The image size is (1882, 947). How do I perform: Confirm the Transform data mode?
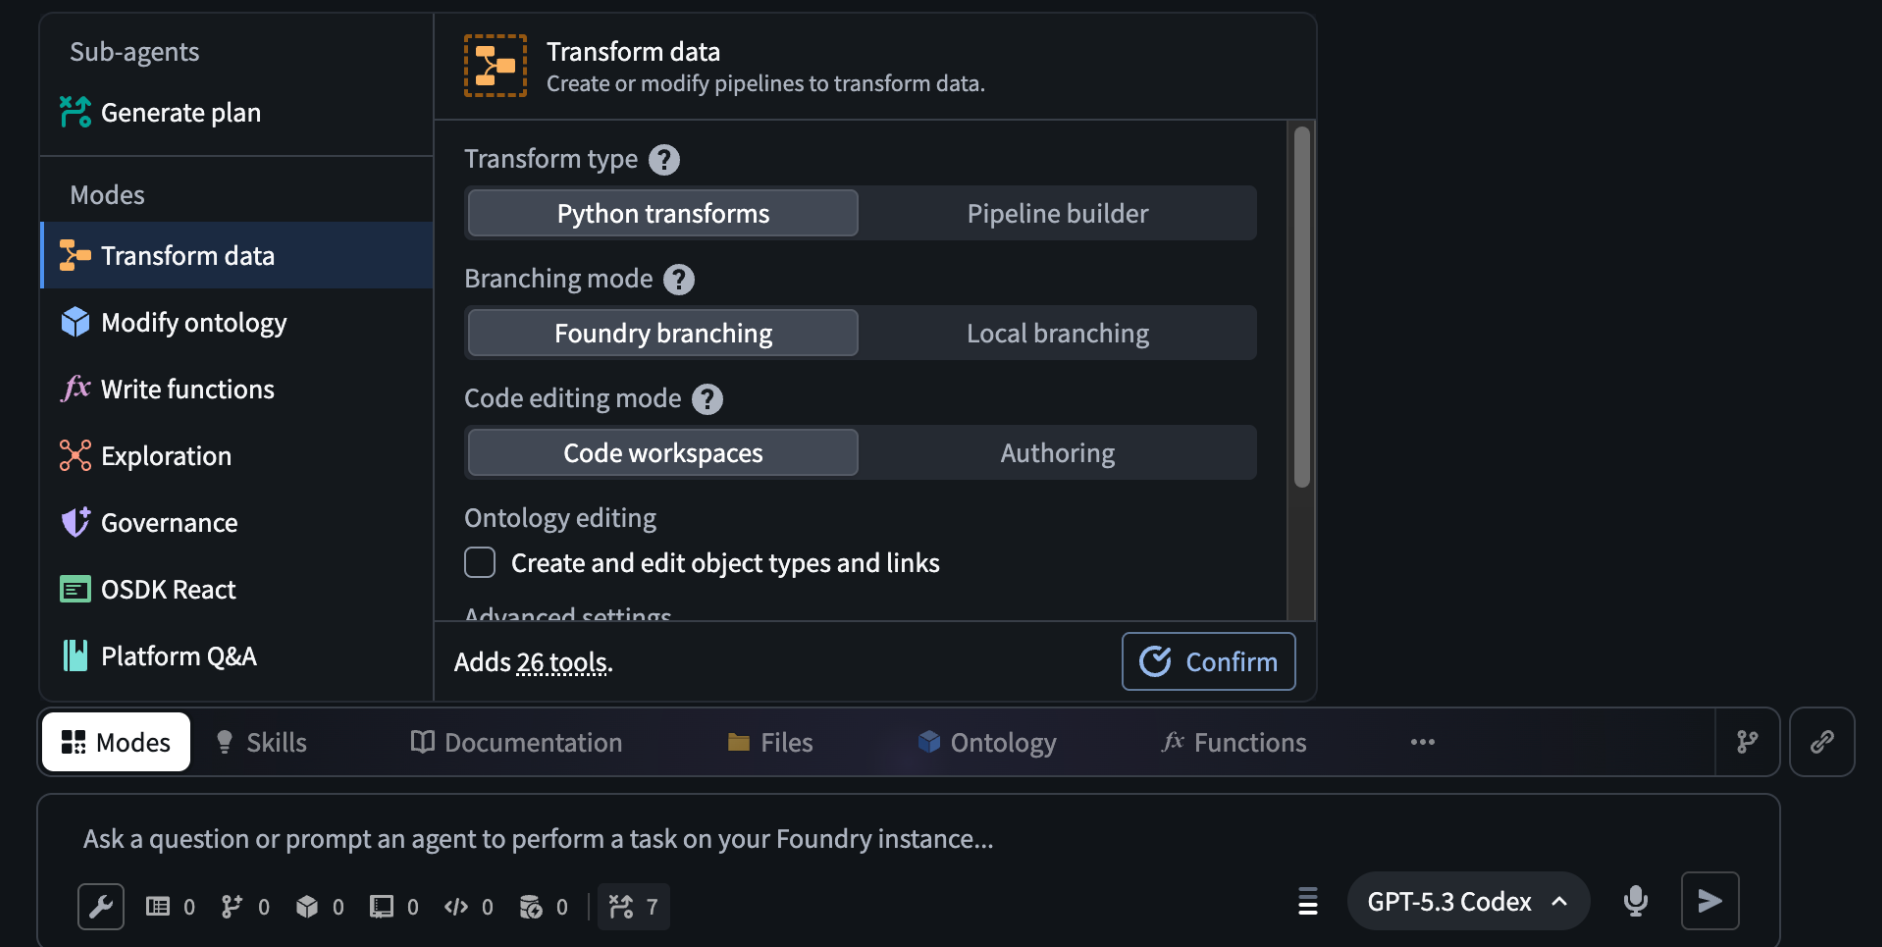[x=1208, y=661]
